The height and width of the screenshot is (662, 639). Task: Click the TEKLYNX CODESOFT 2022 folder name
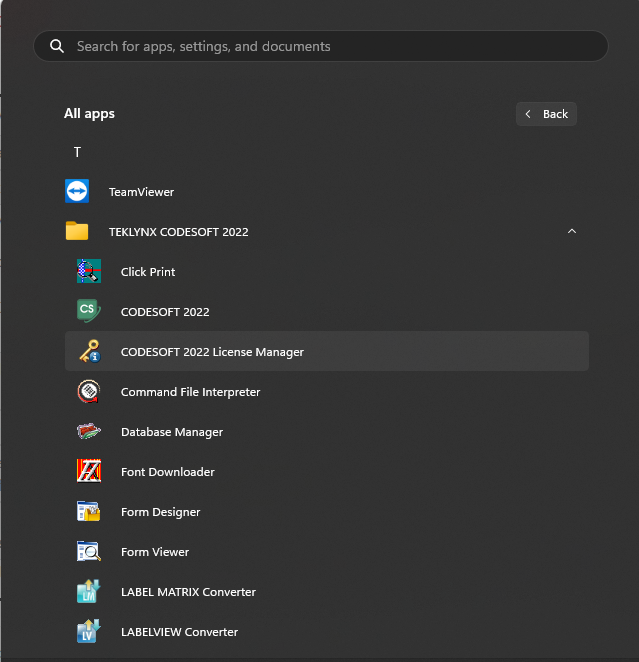pos(178,232)
